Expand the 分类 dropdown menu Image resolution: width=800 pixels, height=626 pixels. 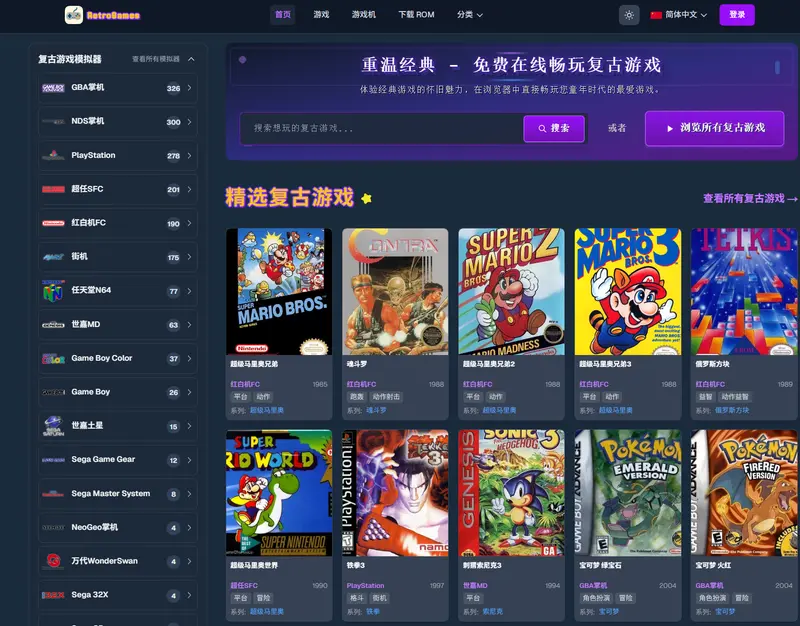[x=469, y=15]
